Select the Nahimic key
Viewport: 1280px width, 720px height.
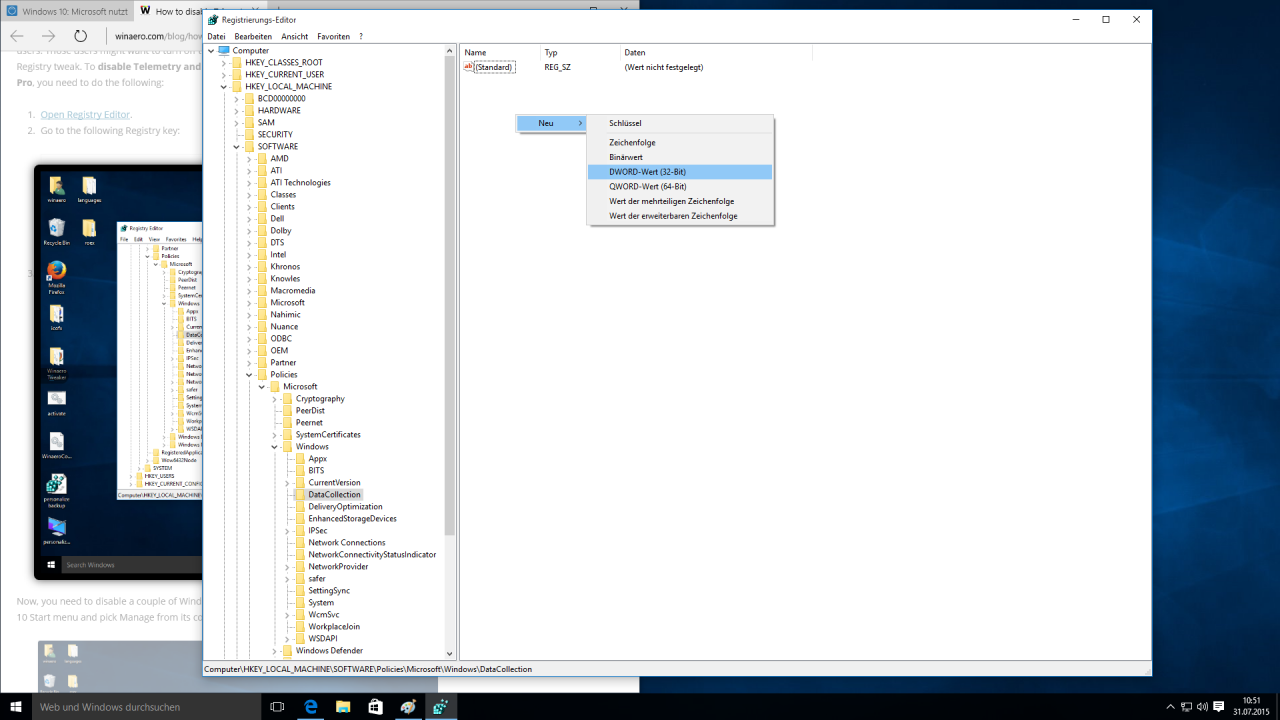coord(285,314)
